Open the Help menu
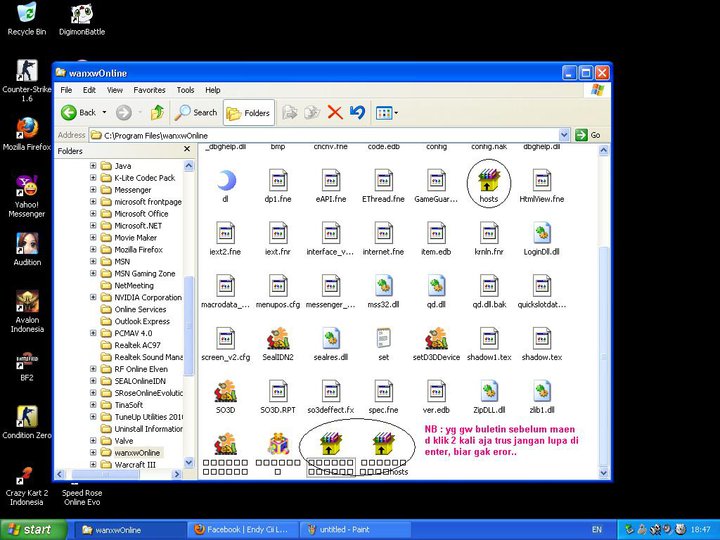This screenshot has height=540, width=720. pos(213,90)
